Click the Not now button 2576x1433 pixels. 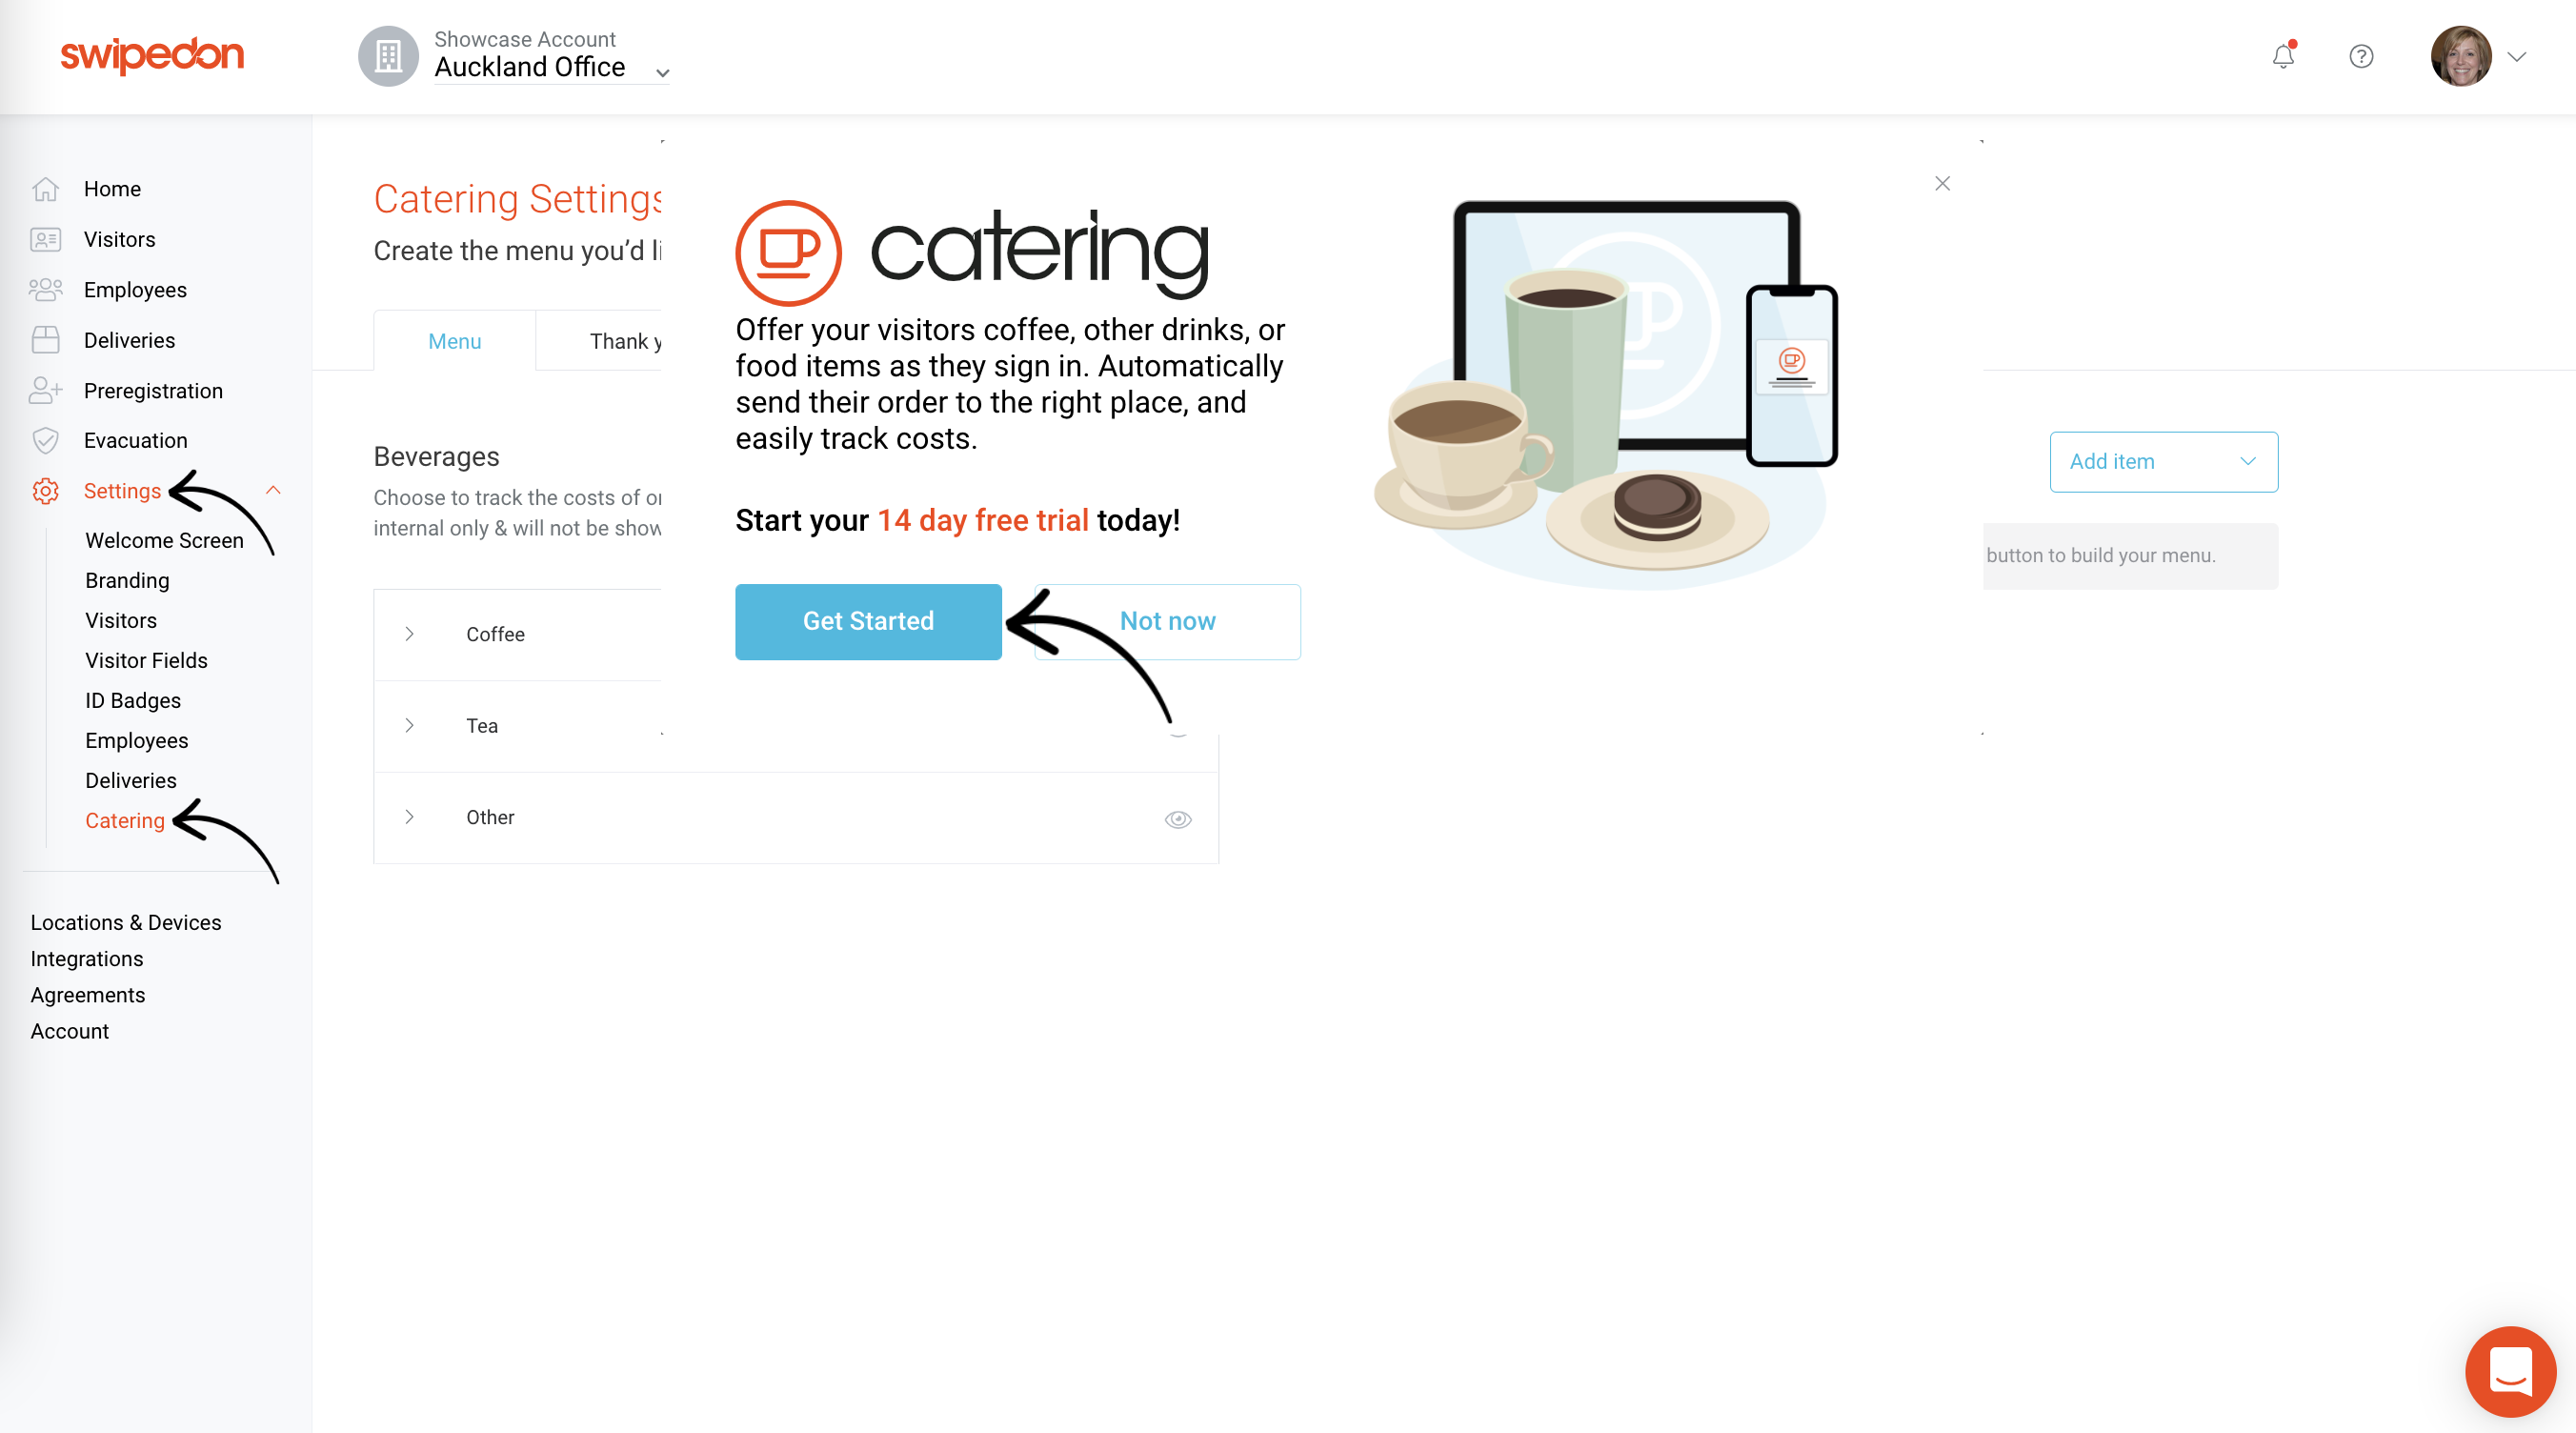click(1167, 621)
